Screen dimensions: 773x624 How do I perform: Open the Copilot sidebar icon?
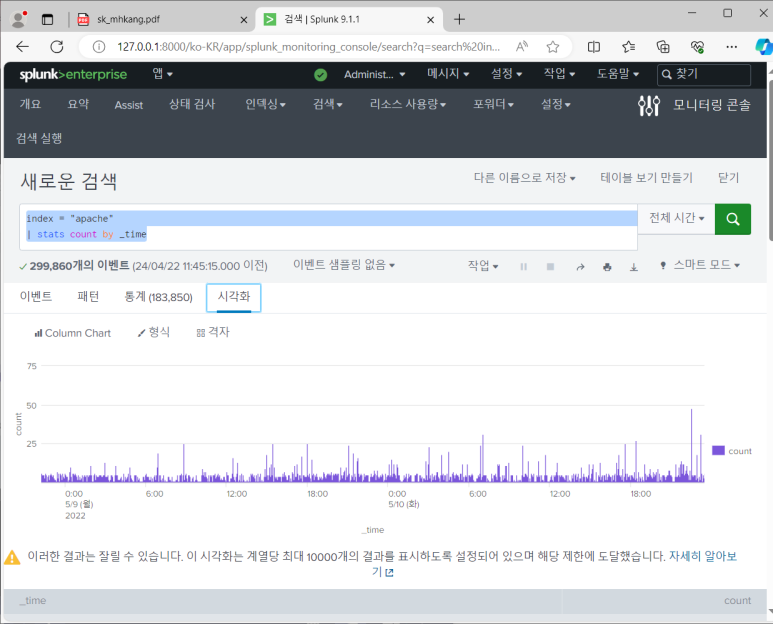pyautogui.click(x=764, y=47)
